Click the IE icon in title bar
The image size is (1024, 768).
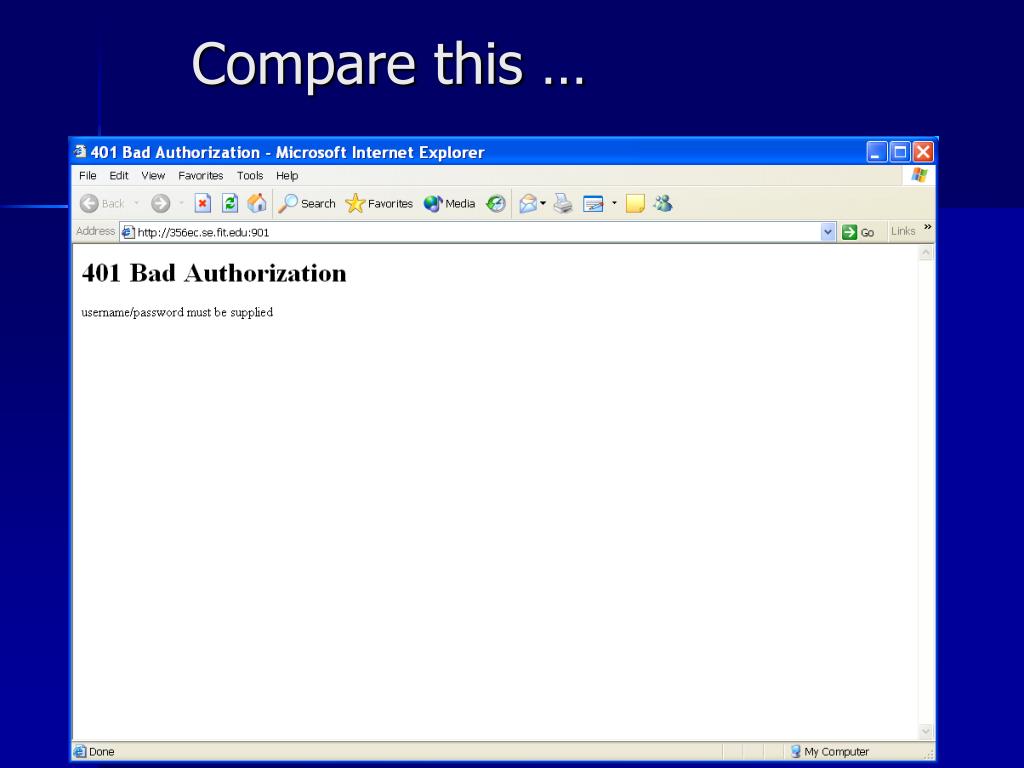[x=80, y=152]
